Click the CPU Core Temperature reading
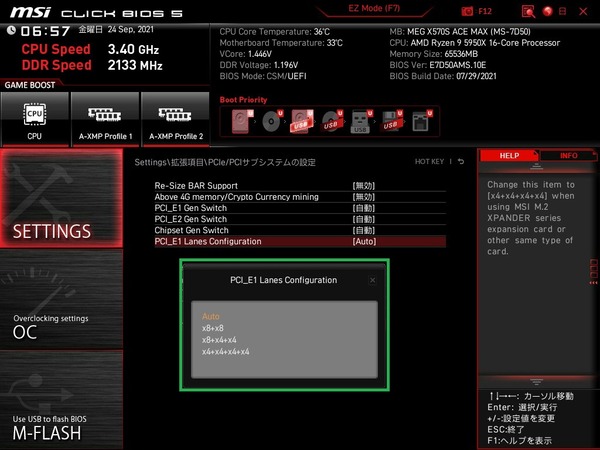Viewport: 600px width, 450px height. pyautogui.click(x=275, y=32)
